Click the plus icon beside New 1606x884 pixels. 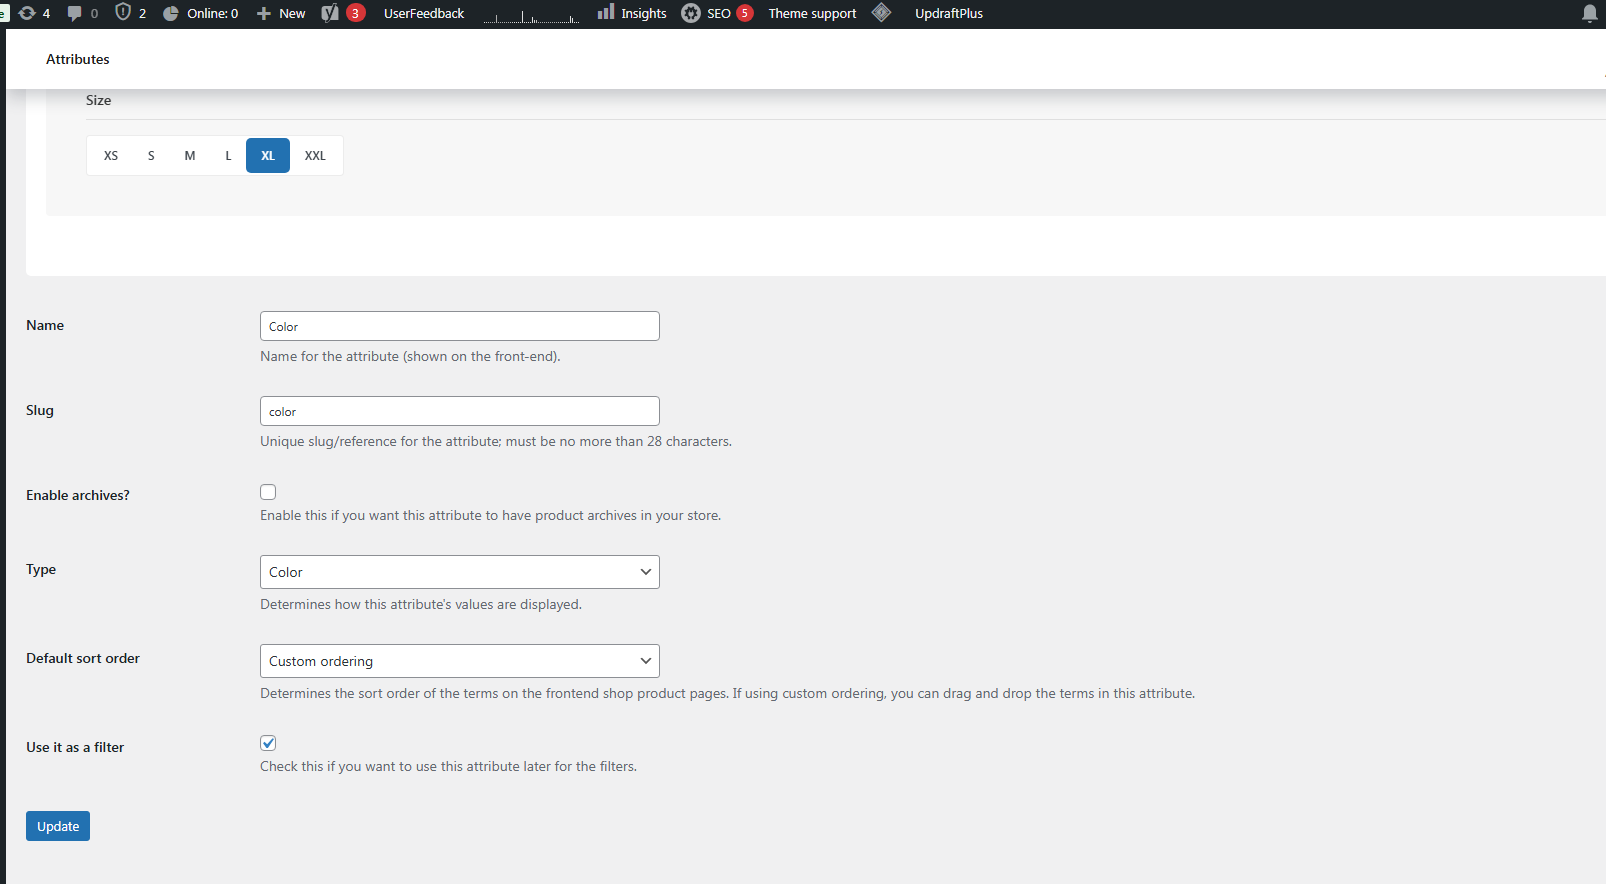264,13
